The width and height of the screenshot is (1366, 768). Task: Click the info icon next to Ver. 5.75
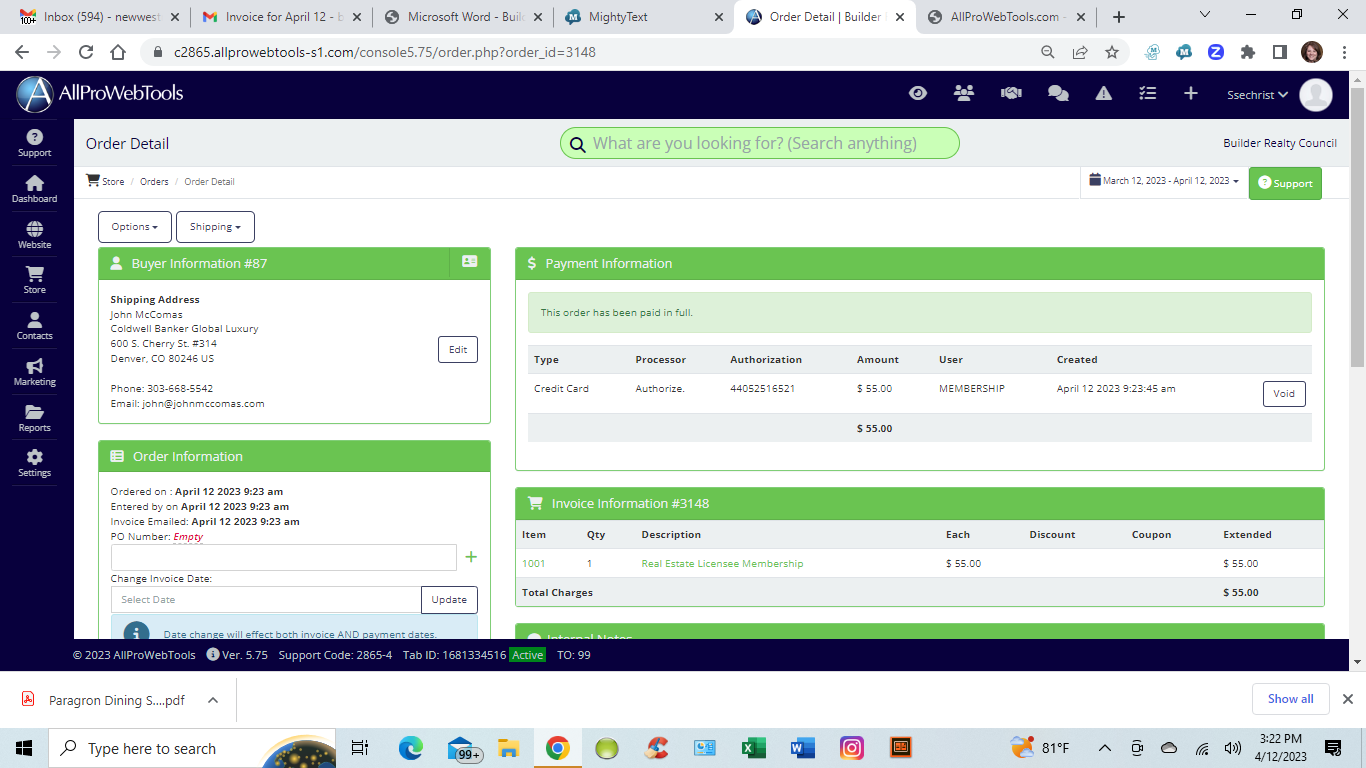(213, 655)
